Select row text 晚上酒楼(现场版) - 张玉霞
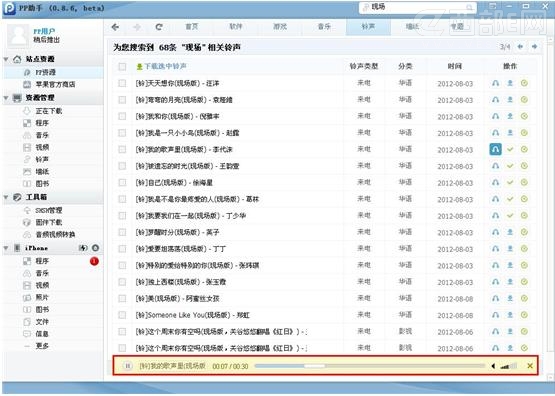 click(181, 282)
